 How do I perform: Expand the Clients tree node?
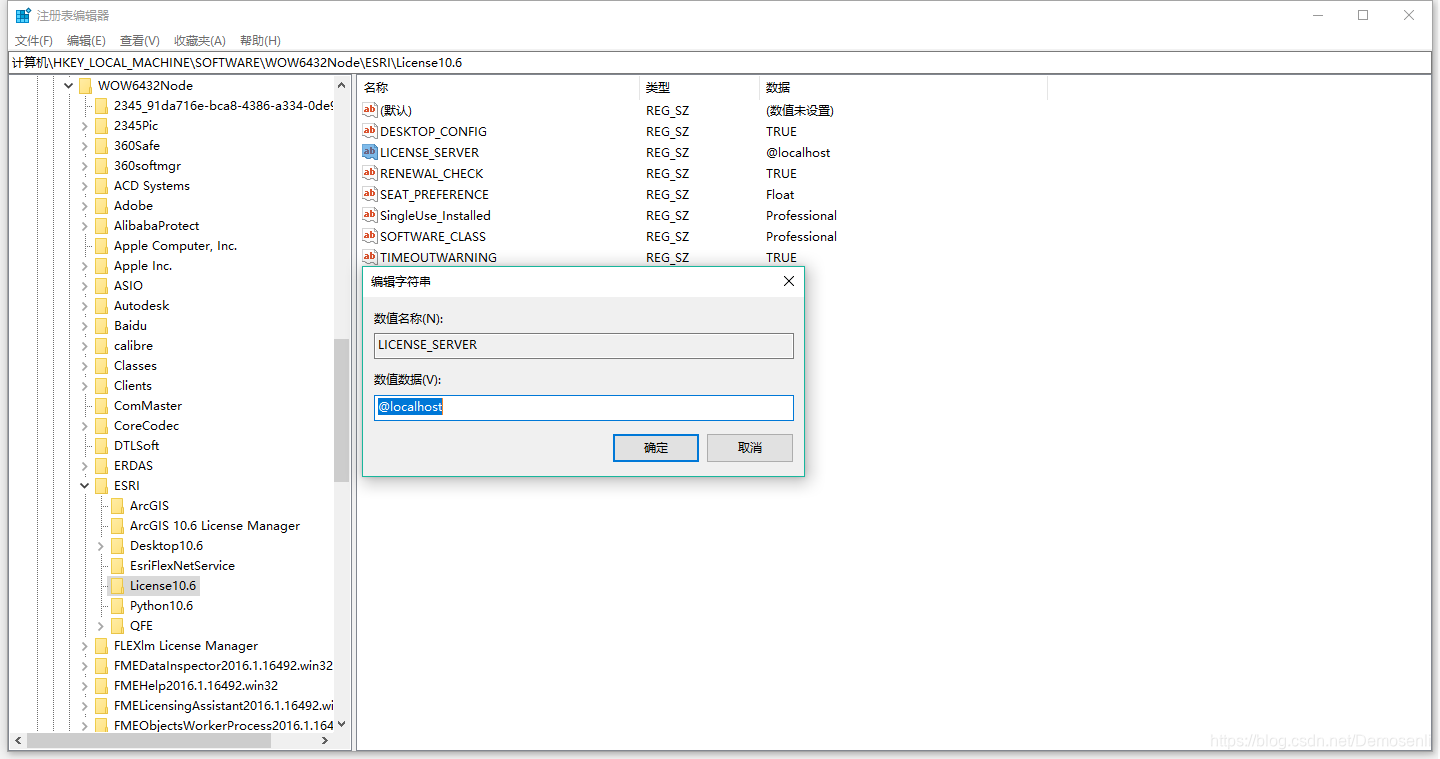pos(84,385)
